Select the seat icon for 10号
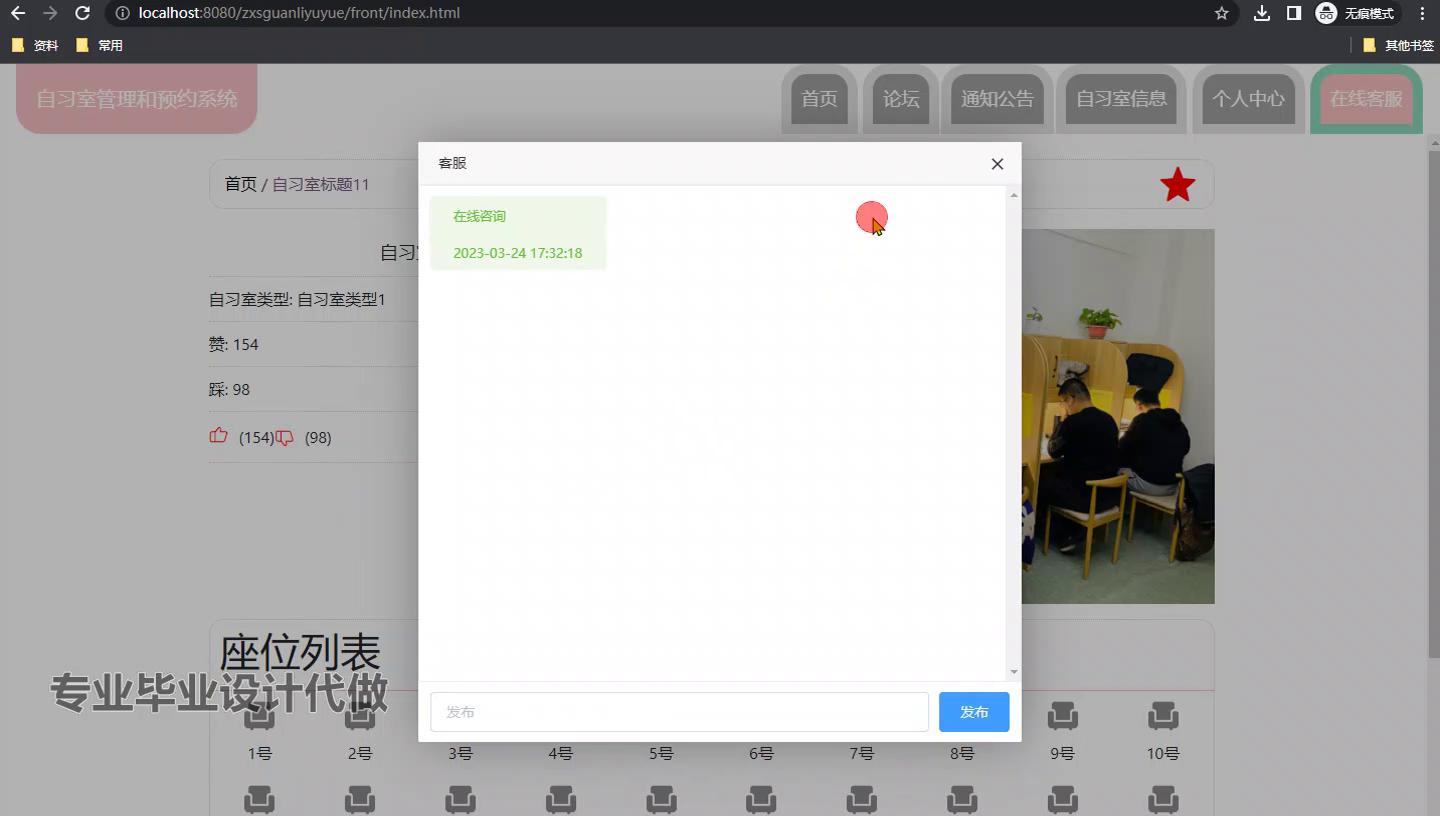The image size is (1440, 816). point(1163,716)
